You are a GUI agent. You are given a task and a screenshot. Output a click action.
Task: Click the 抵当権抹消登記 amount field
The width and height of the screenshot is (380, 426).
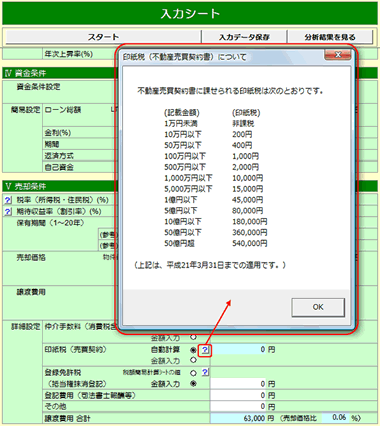[239, 384]
